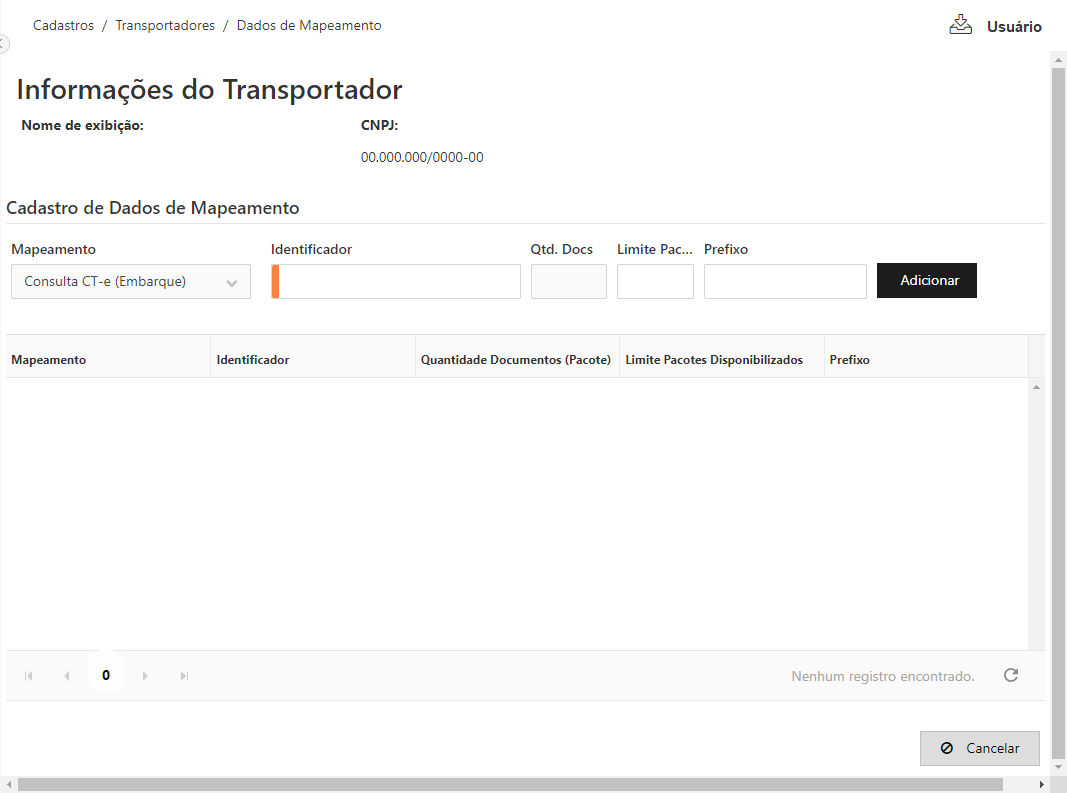Go to next page in the pager
The width and height of the screenshot is (1067, 793).
[145, 676]
